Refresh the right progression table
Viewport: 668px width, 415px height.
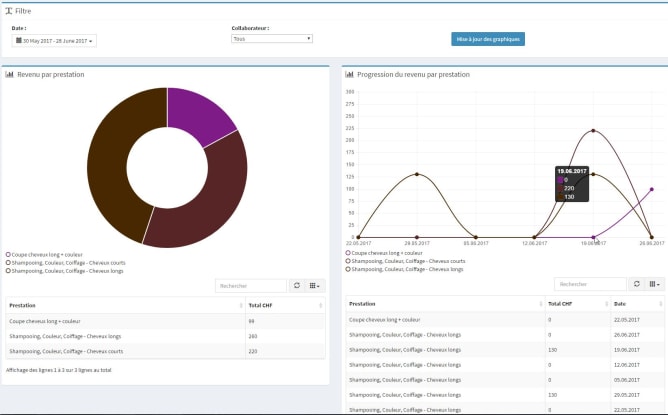[636, 284]
